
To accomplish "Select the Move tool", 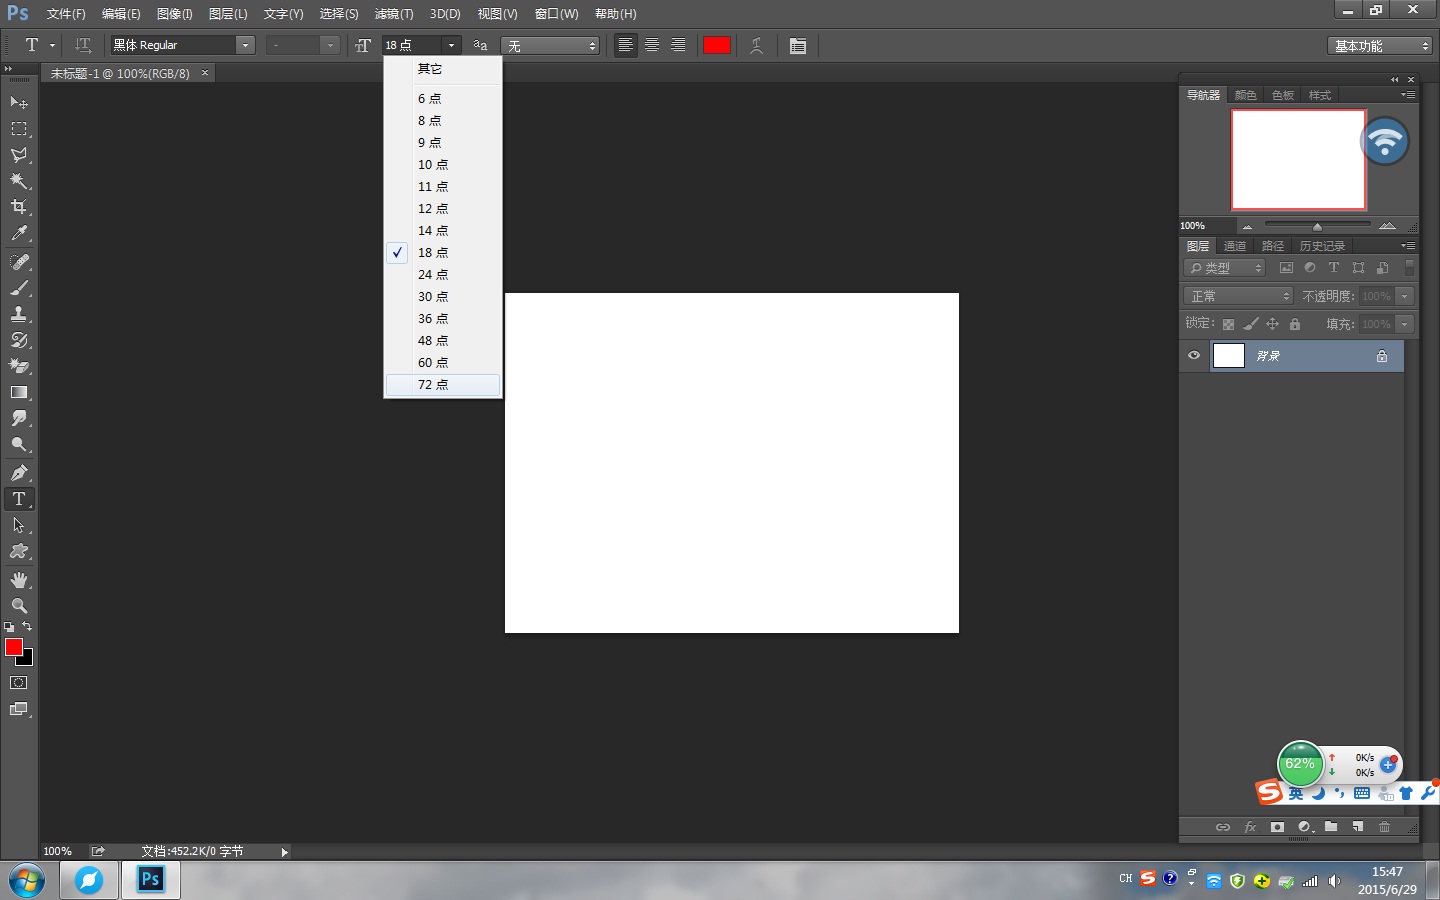I will [x=19, y=103].
